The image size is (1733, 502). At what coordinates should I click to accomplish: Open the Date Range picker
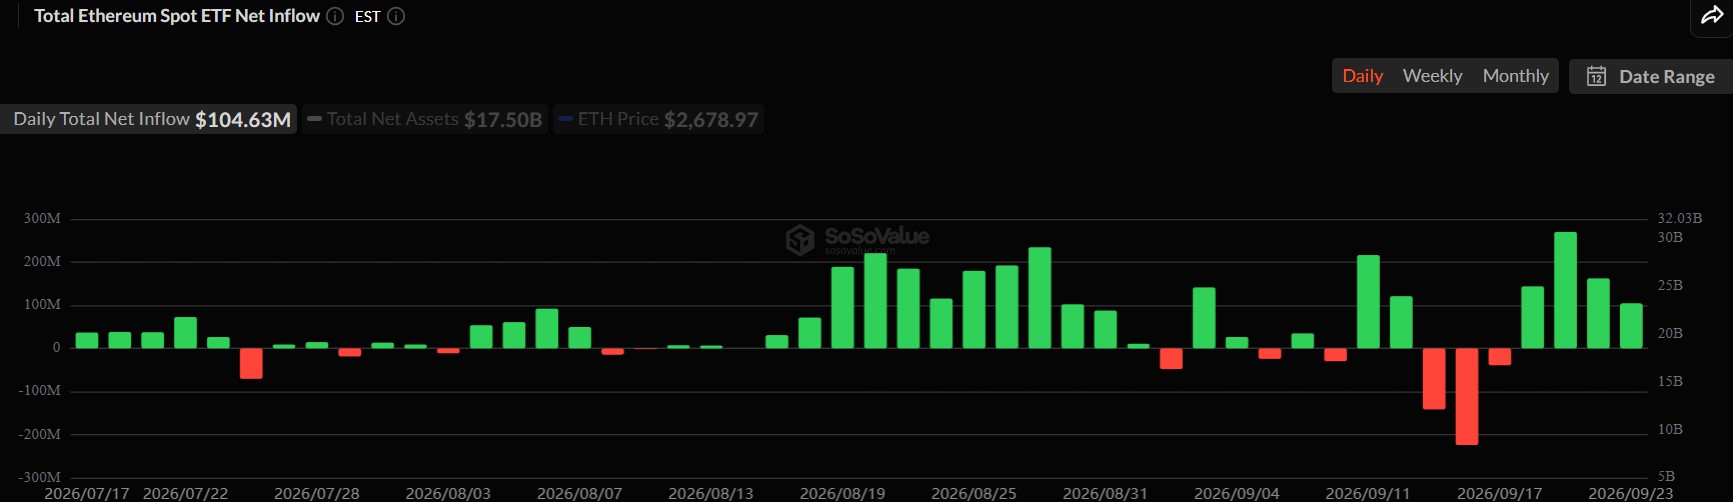click(1651, 76)
